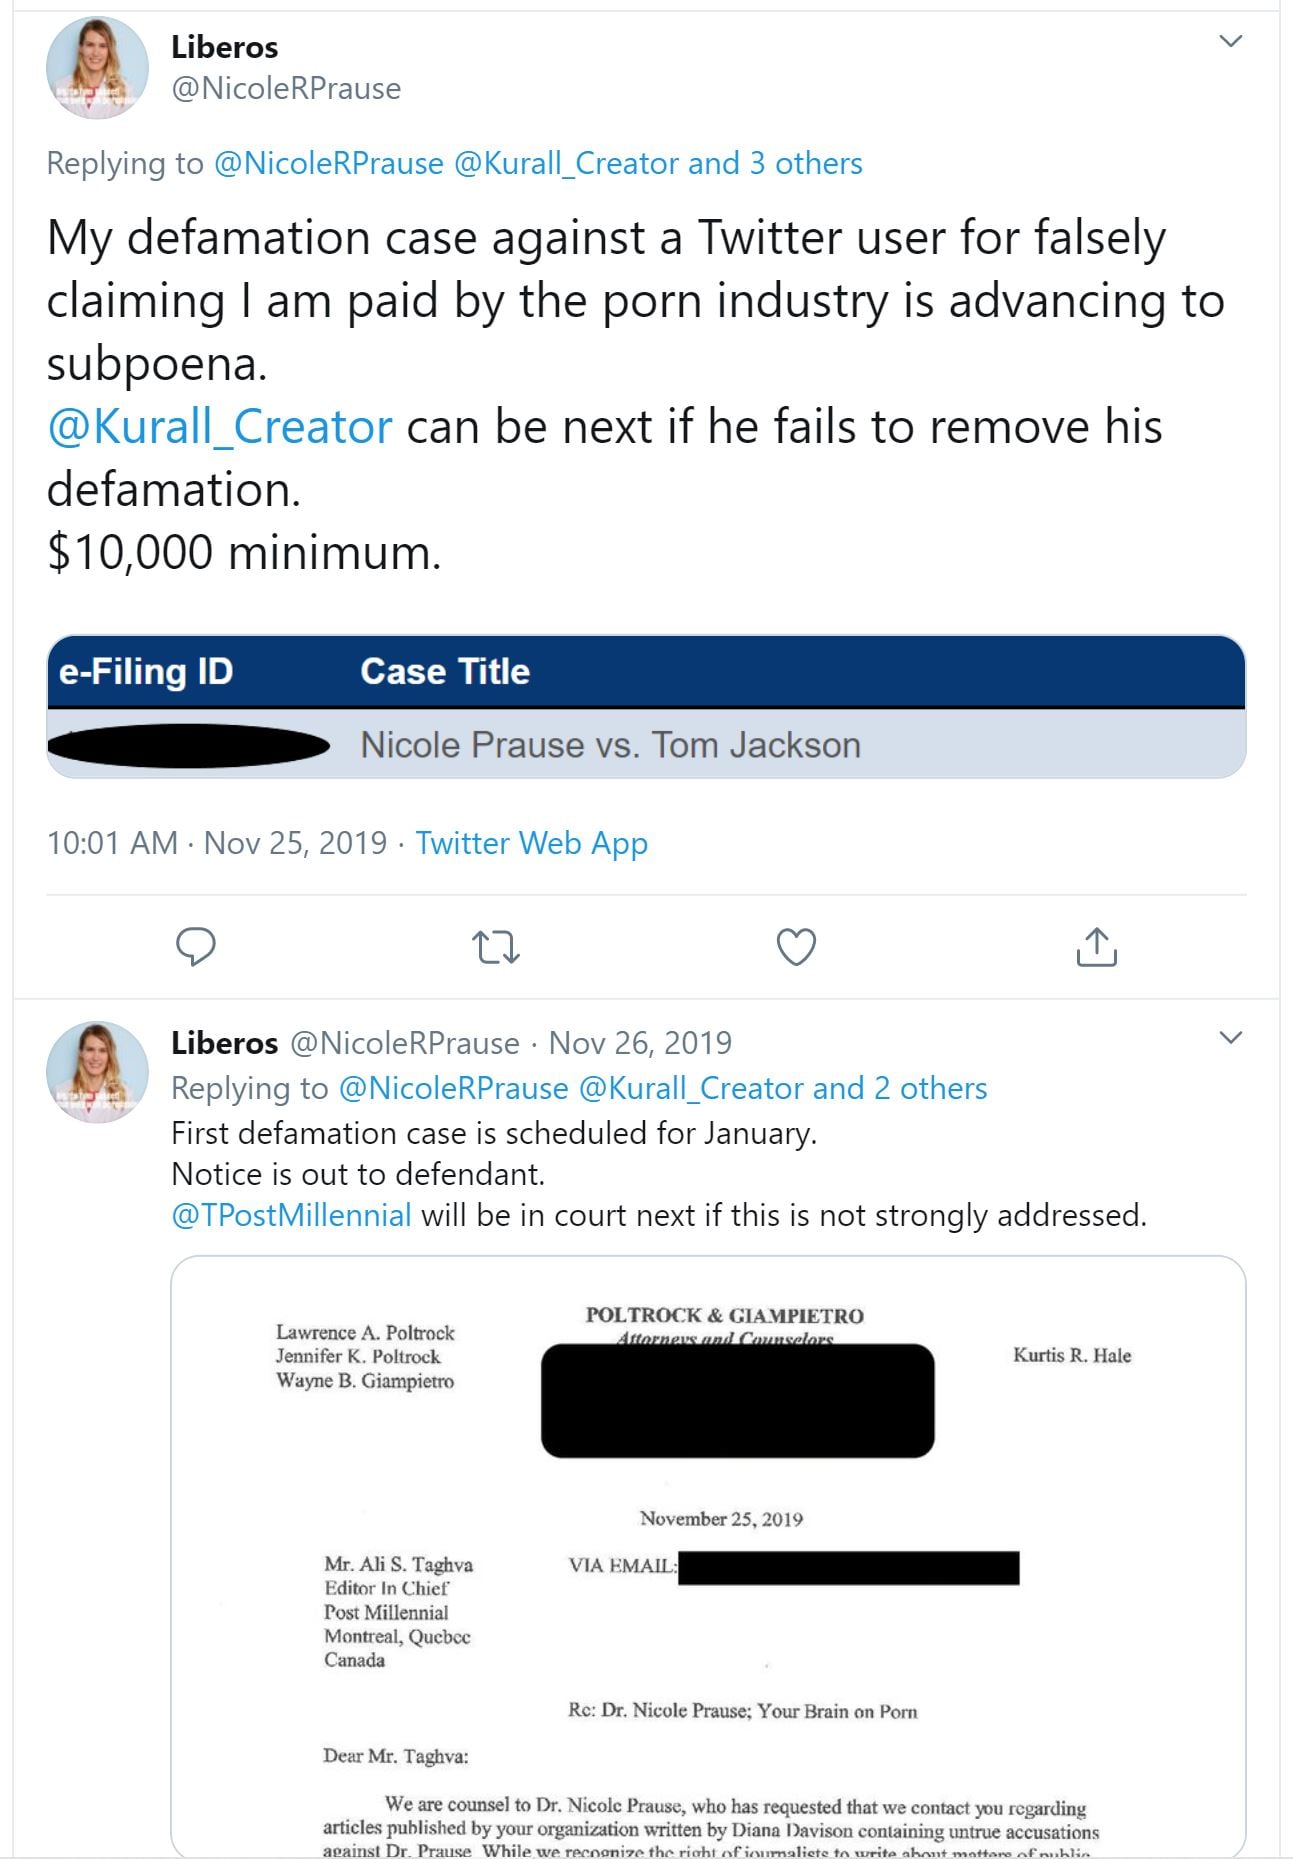The height and width of the screenshot is (1859, 1293).
Task: Open the @TPostMillennial mention link
Action: coord(291,1215)
